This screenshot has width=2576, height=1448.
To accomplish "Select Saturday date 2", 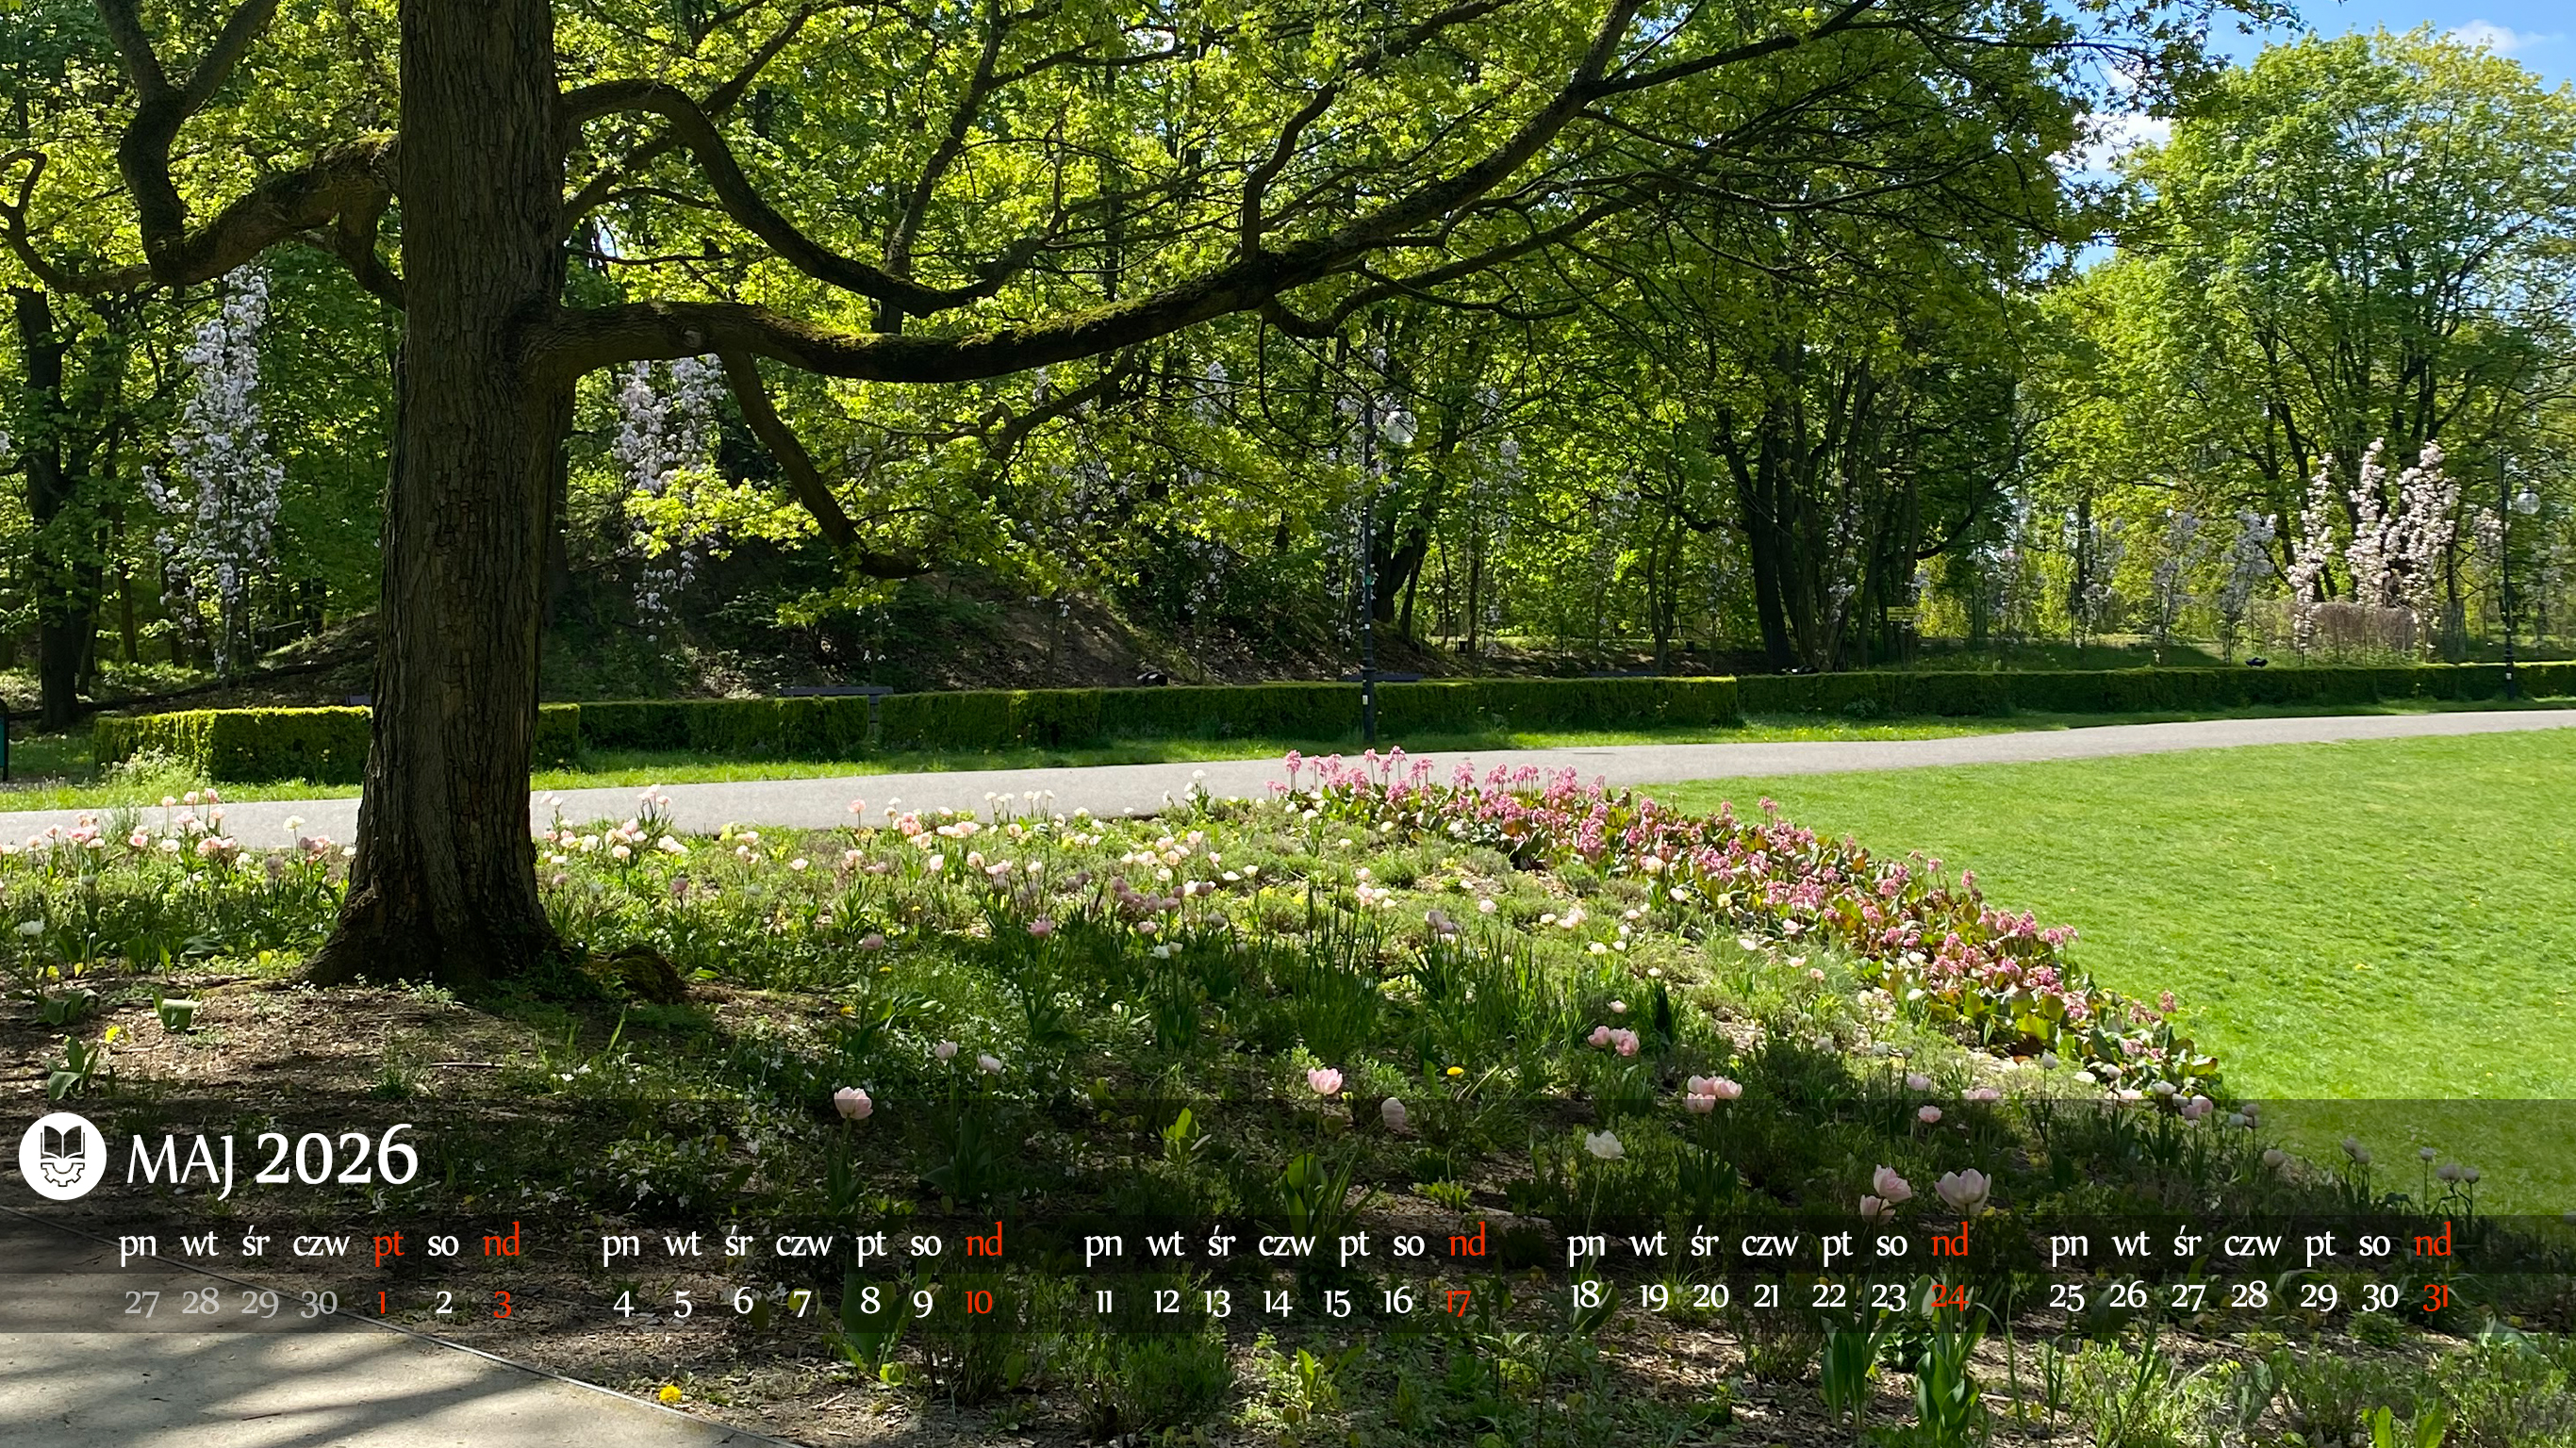I will 444,1302.
